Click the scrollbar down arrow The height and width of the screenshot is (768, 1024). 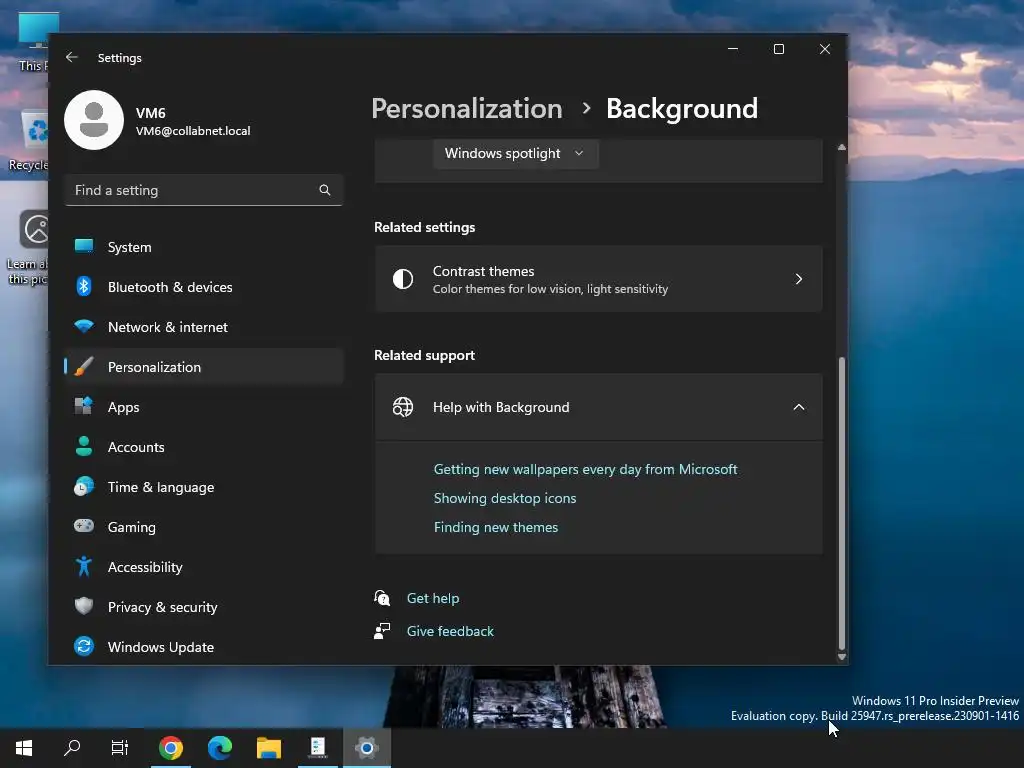(842, 657)
